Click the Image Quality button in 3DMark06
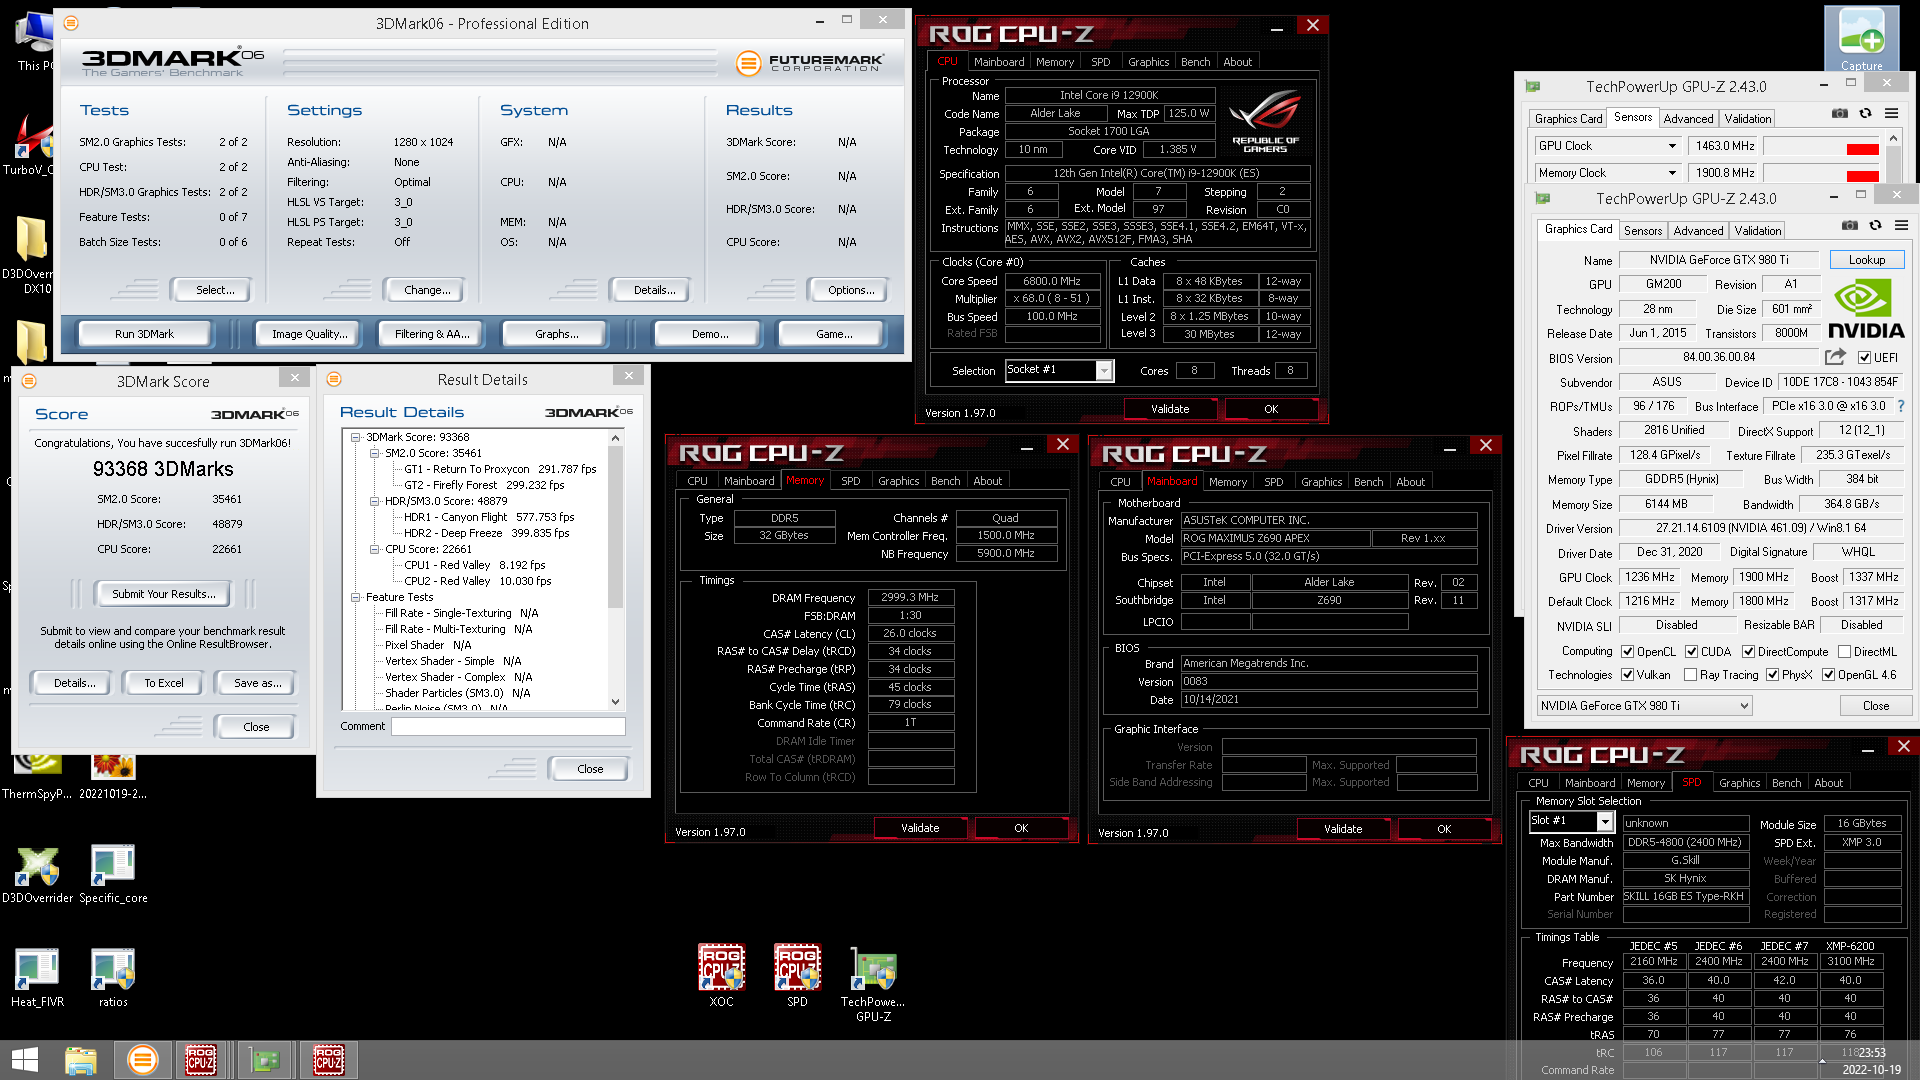 point(310,334)
